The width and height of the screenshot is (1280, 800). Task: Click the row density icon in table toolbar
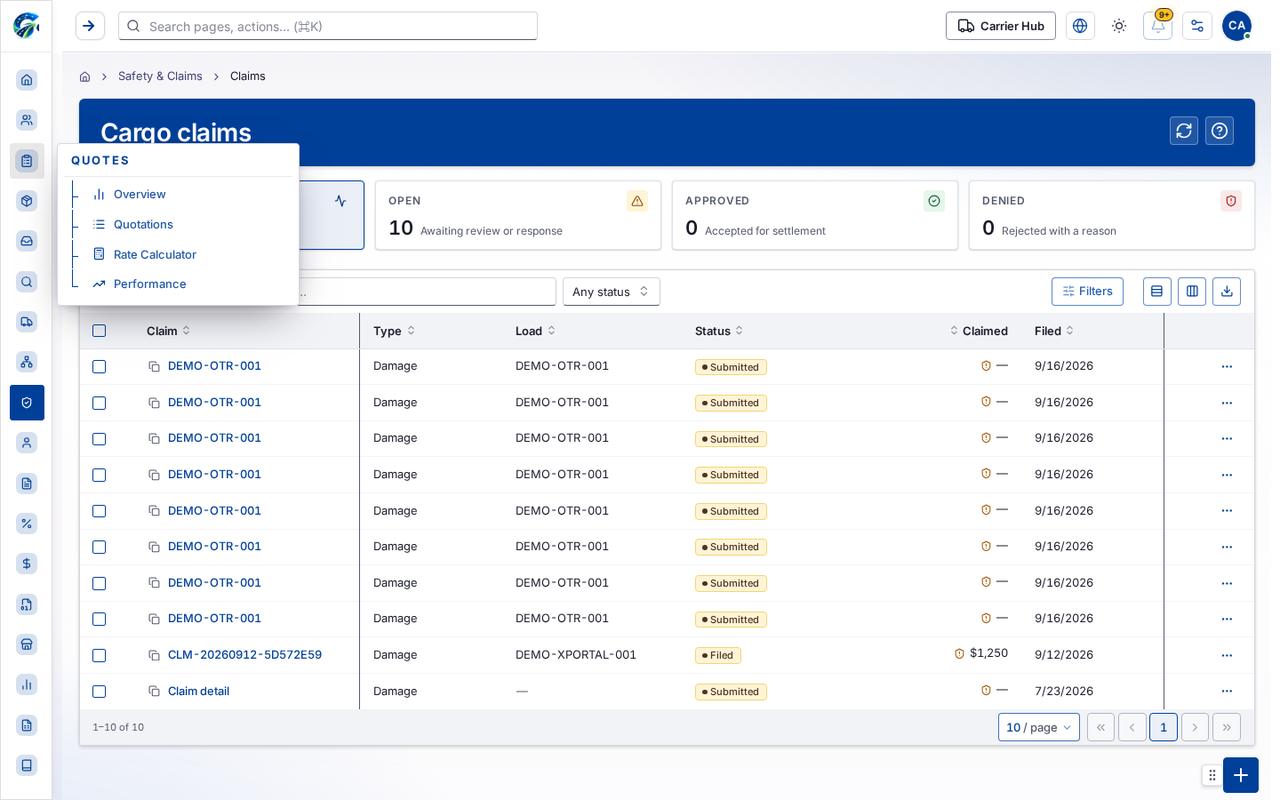point(1157,291)
